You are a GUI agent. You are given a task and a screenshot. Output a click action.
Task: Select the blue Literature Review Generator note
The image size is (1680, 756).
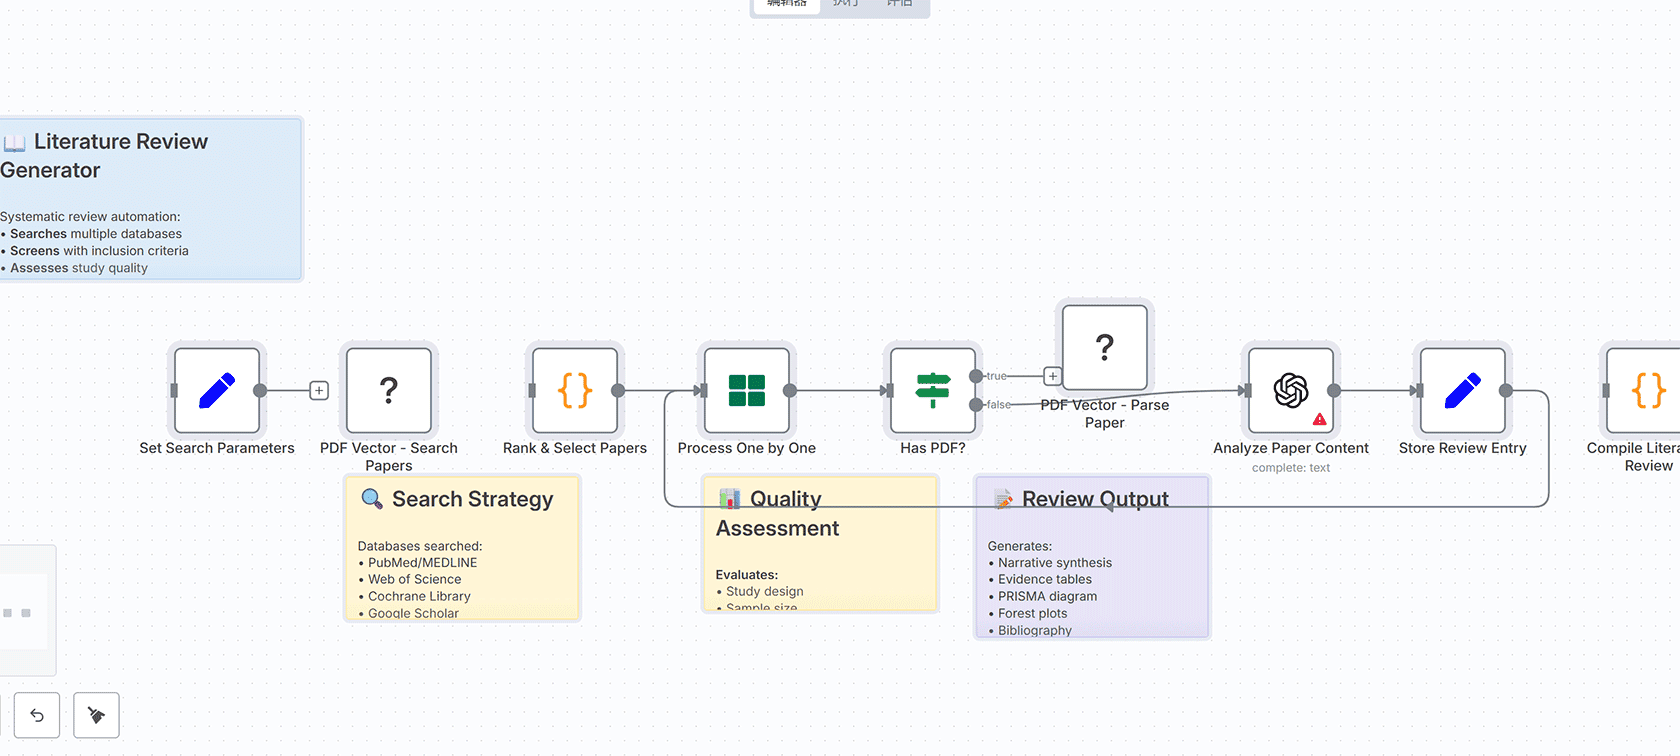[x=150, y=200]
